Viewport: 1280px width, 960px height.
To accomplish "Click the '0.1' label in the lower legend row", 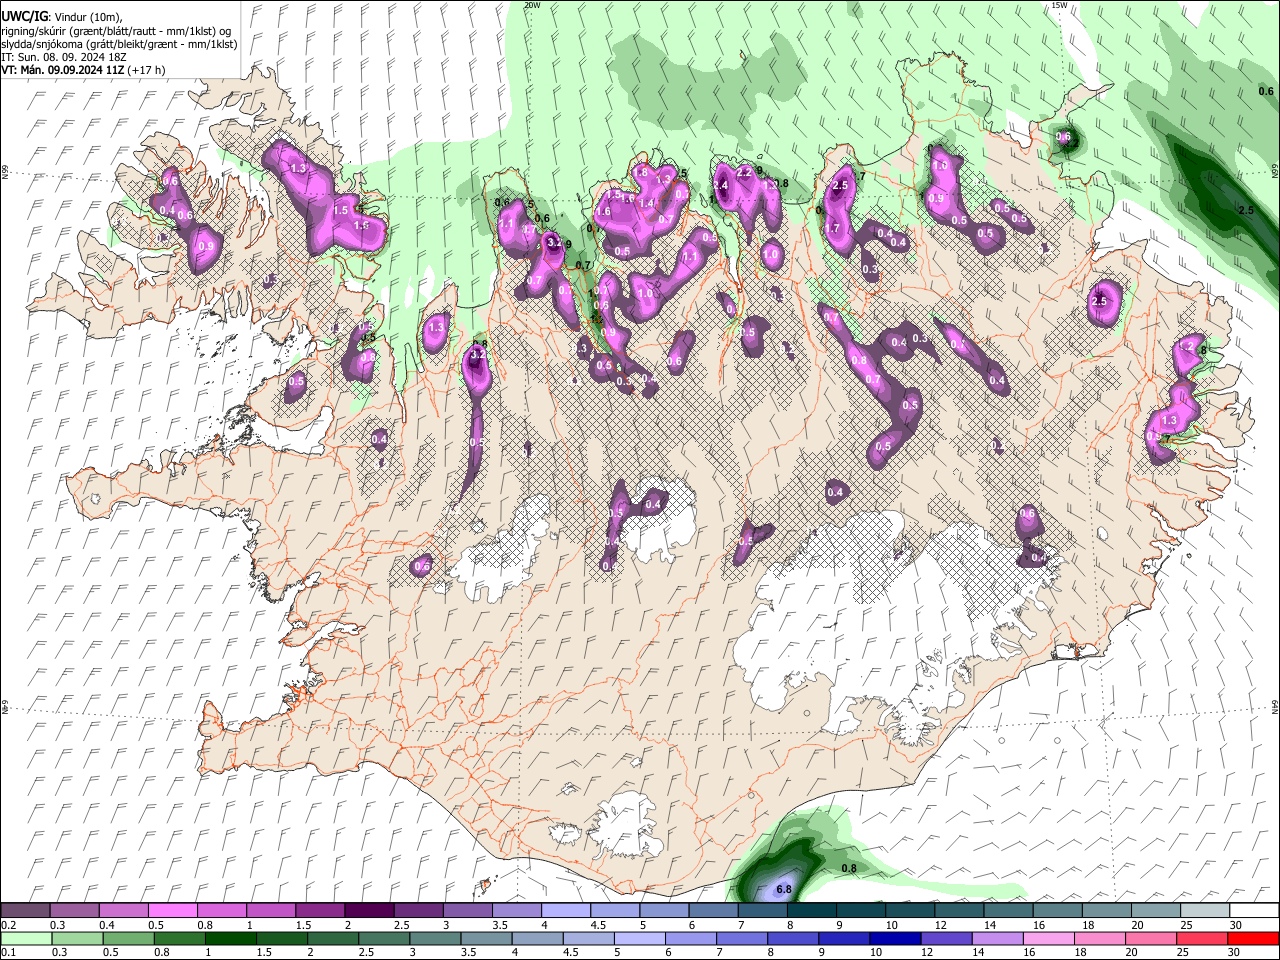I will 8,952.
